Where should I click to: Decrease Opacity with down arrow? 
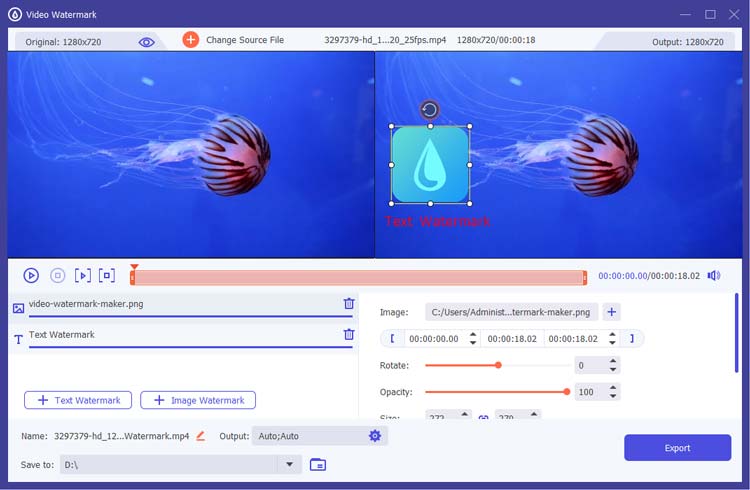click(613, 396)
